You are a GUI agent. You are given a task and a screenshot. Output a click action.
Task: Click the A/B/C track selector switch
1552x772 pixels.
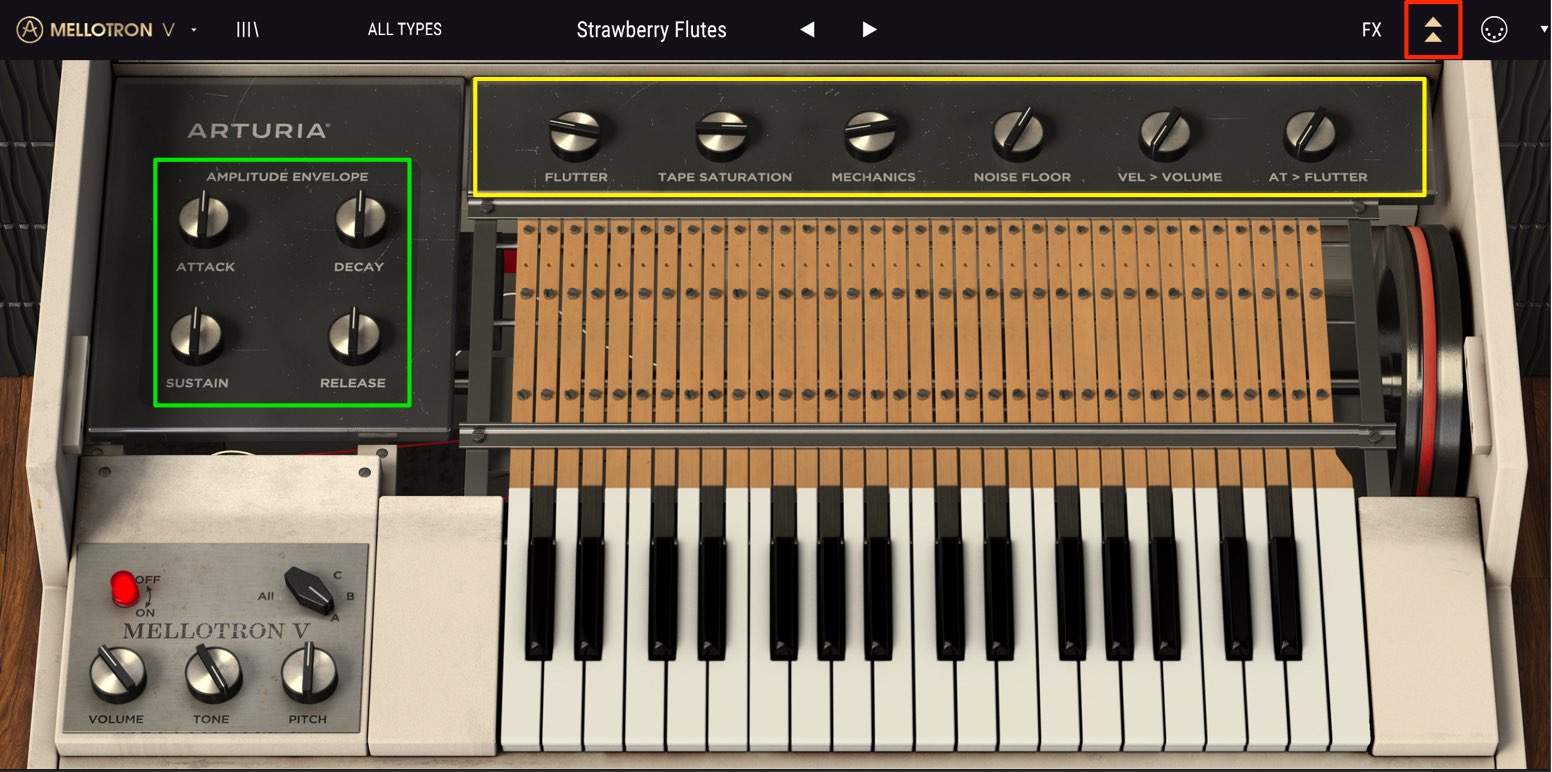(x=309, y=590)
